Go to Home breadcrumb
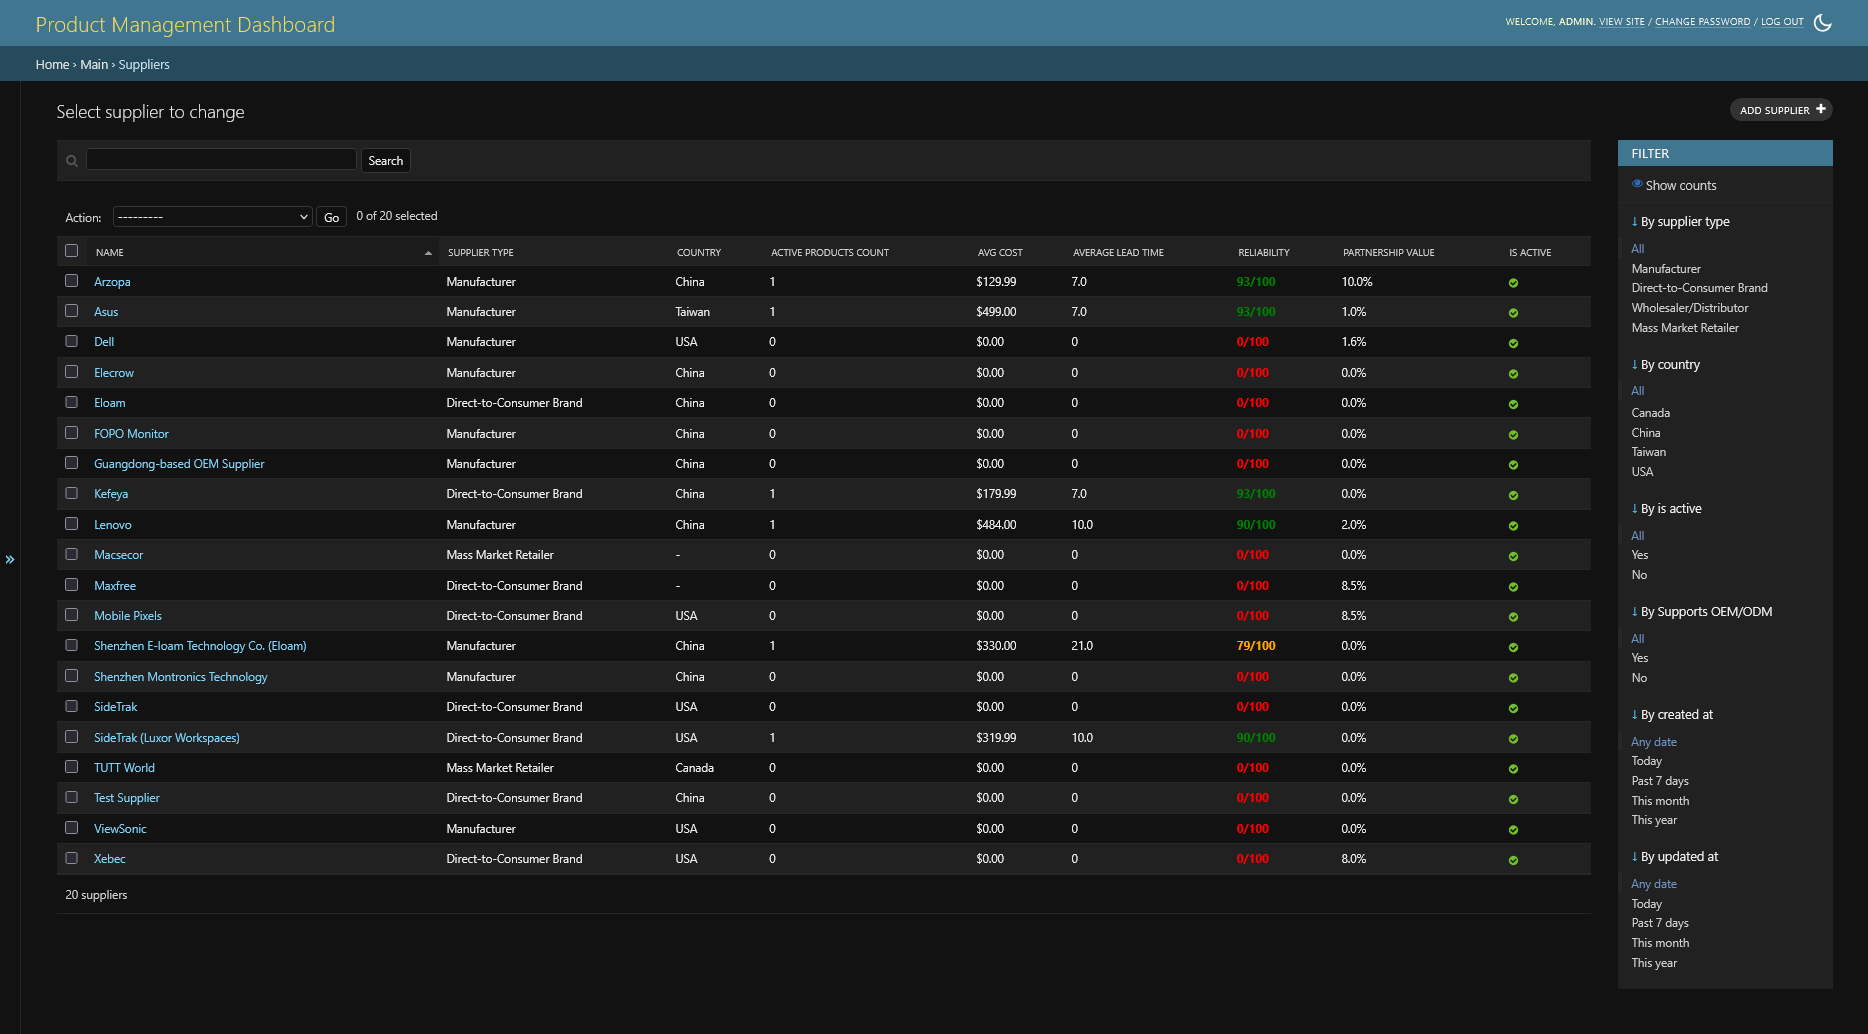 pos(52,64)
